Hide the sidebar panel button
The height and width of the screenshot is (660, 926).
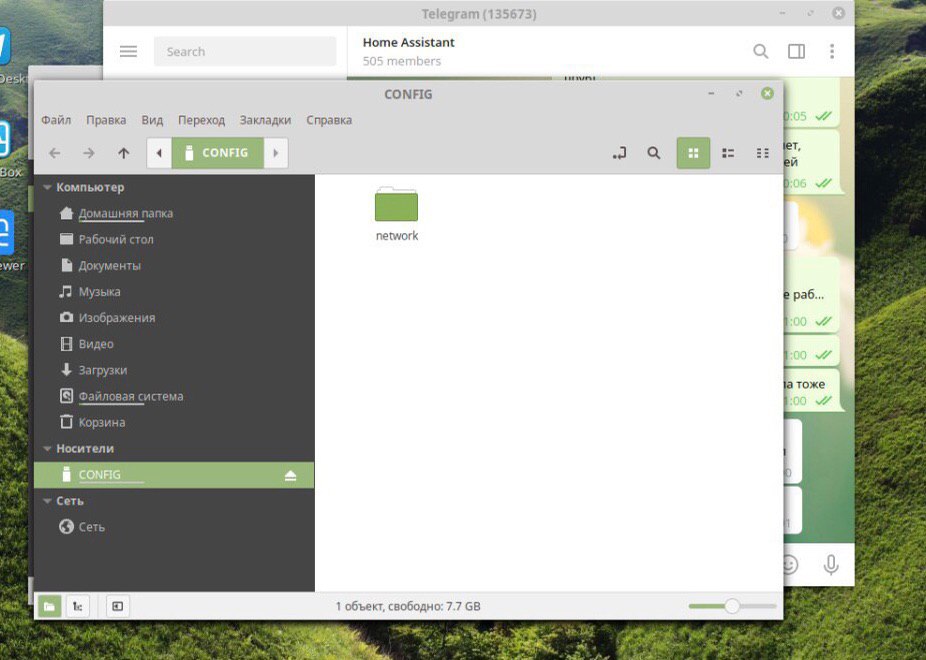pos(118,606)
